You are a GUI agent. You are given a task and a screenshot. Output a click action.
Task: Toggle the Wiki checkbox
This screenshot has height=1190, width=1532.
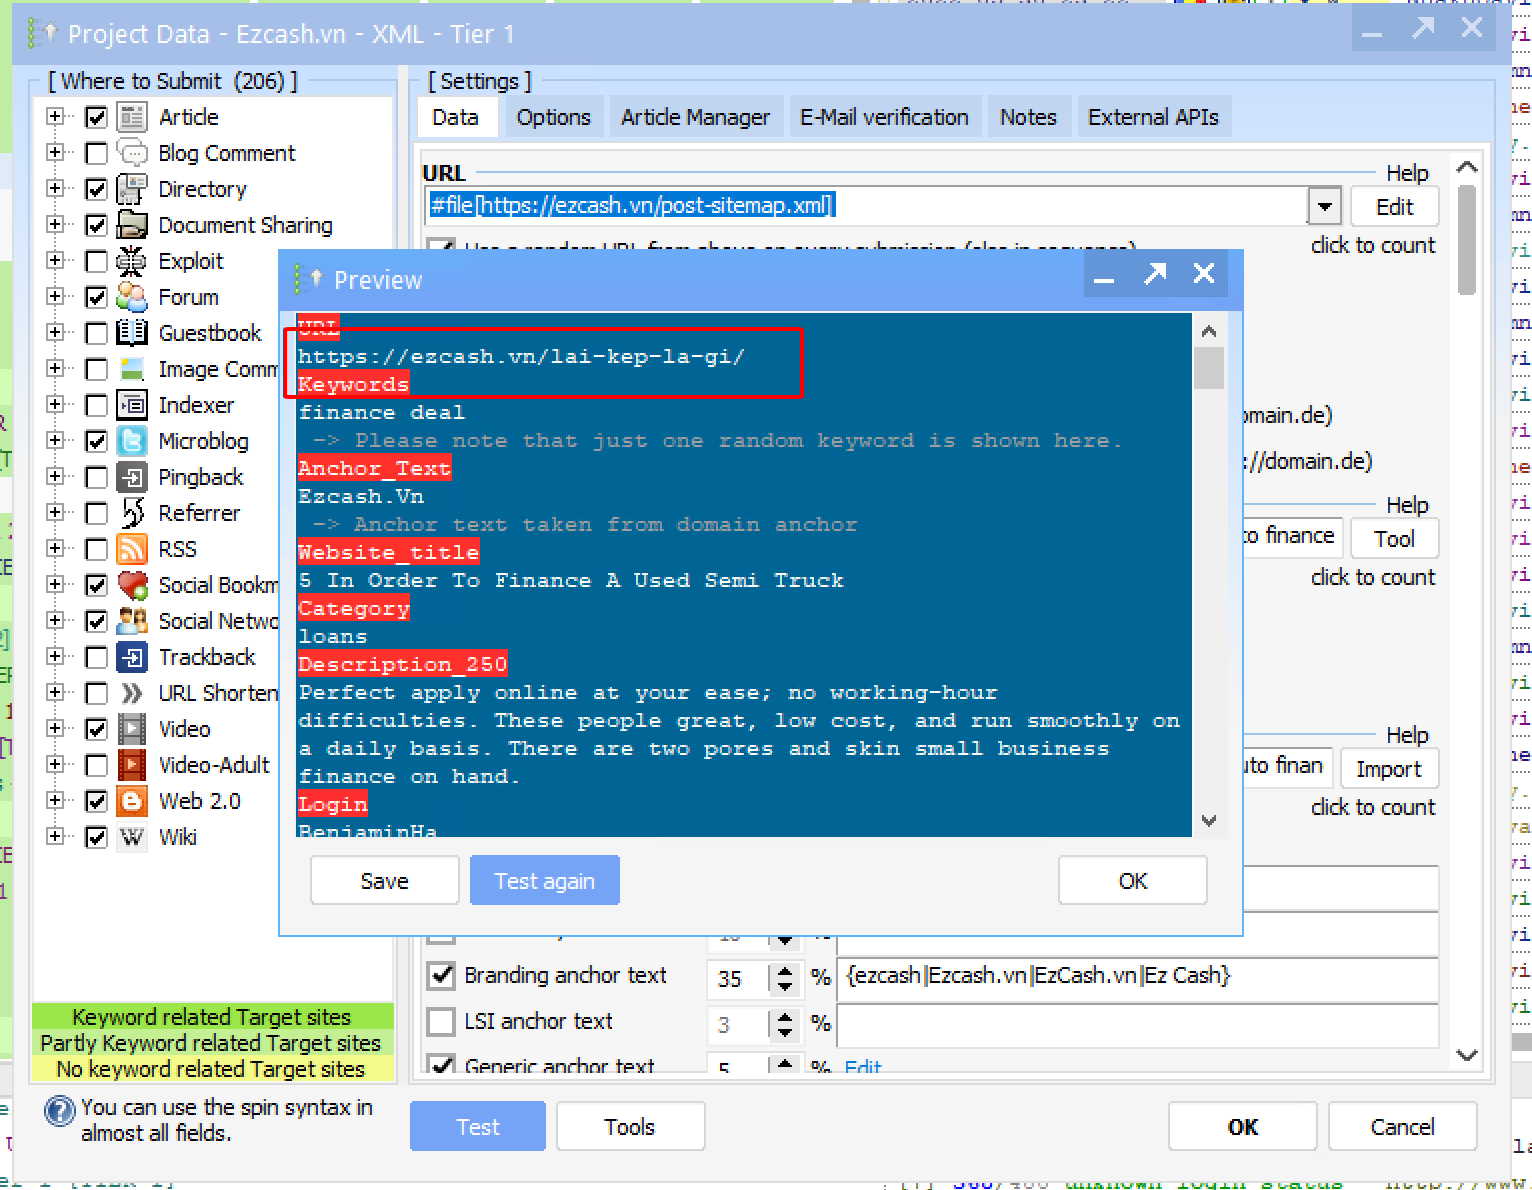(x=96, y=837)
